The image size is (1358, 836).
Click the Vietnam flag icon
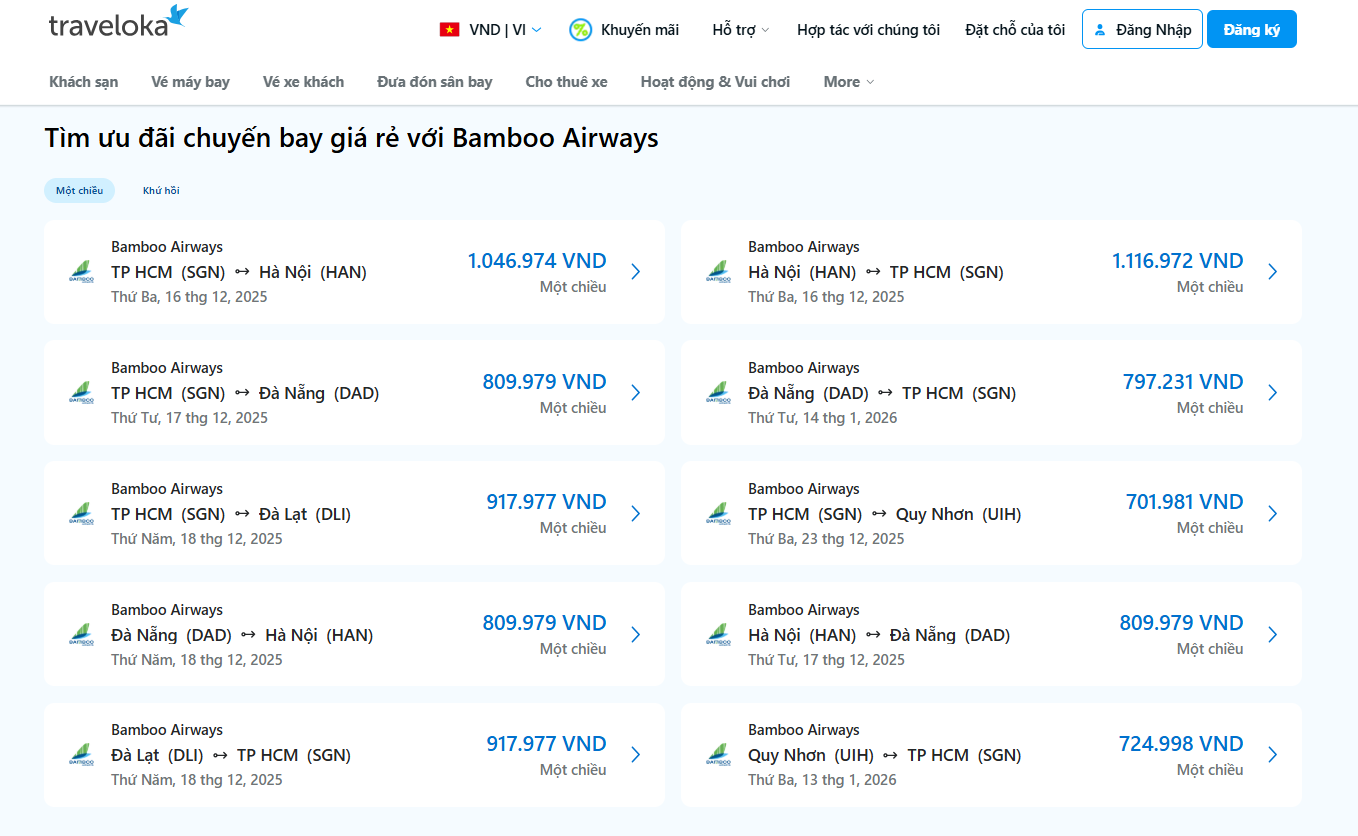(449, 30)
